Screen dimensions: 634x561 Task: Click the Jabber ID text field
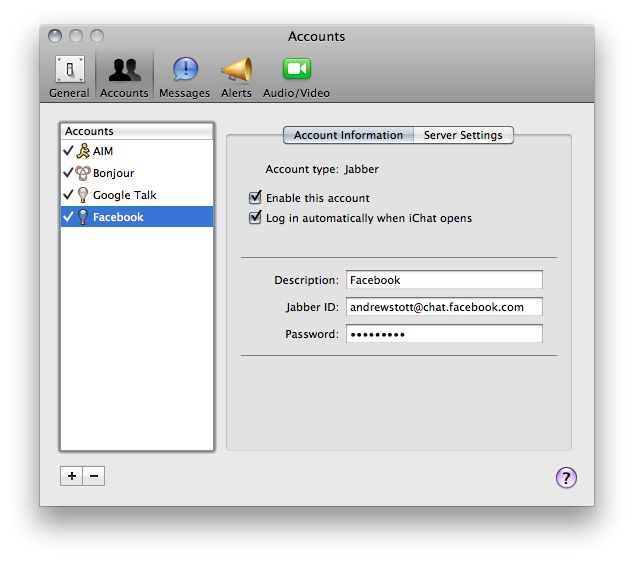(444, 307)
